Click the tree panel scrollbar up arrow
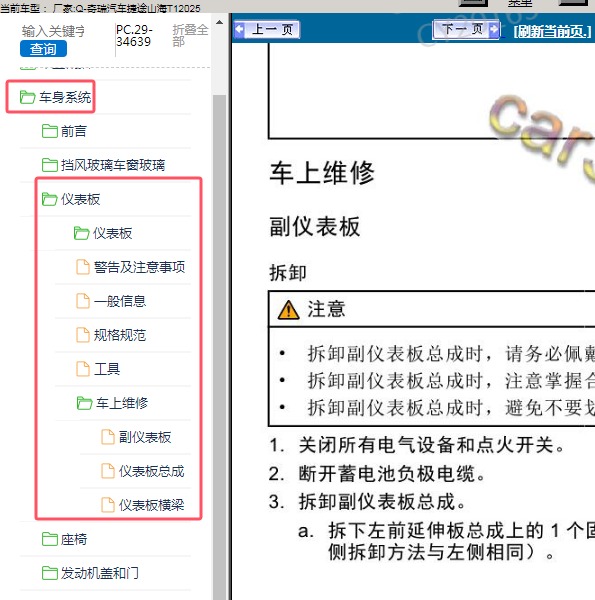Screen dimensions: 595x600 219,23
